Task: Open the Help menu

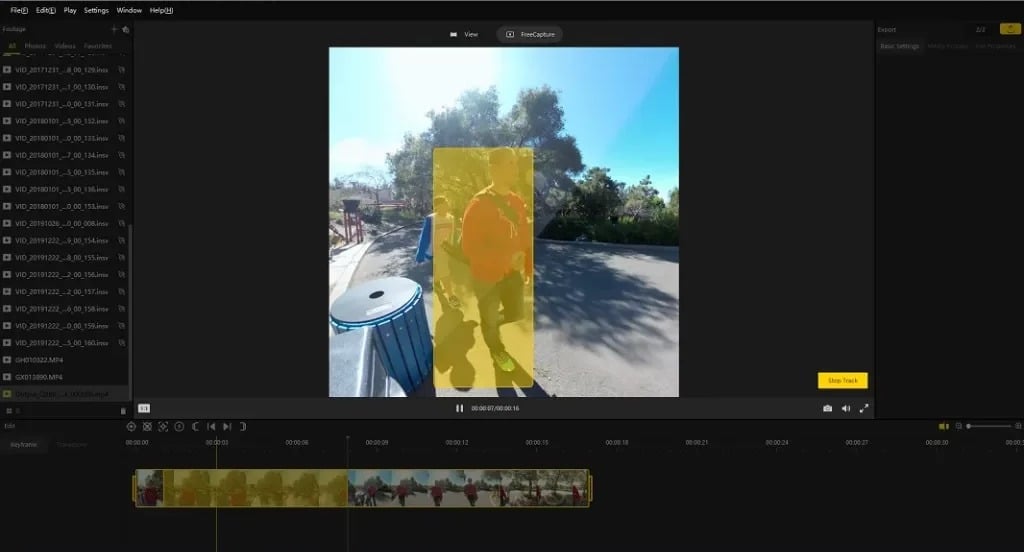Action: click(161, 10)
